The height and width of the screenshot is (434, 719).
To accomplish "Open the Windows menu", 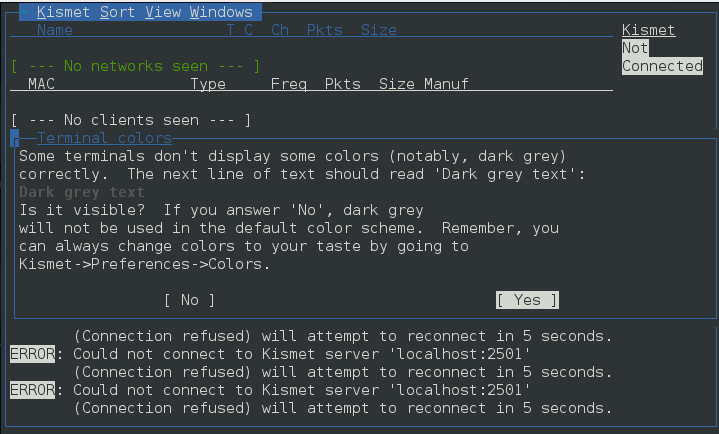I will tap(221, 12).
